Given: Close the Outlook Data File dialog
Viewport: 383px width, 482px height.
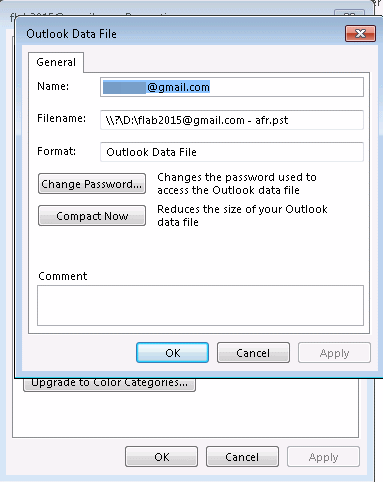Looking at the screenshot, I should pos(360,34).
